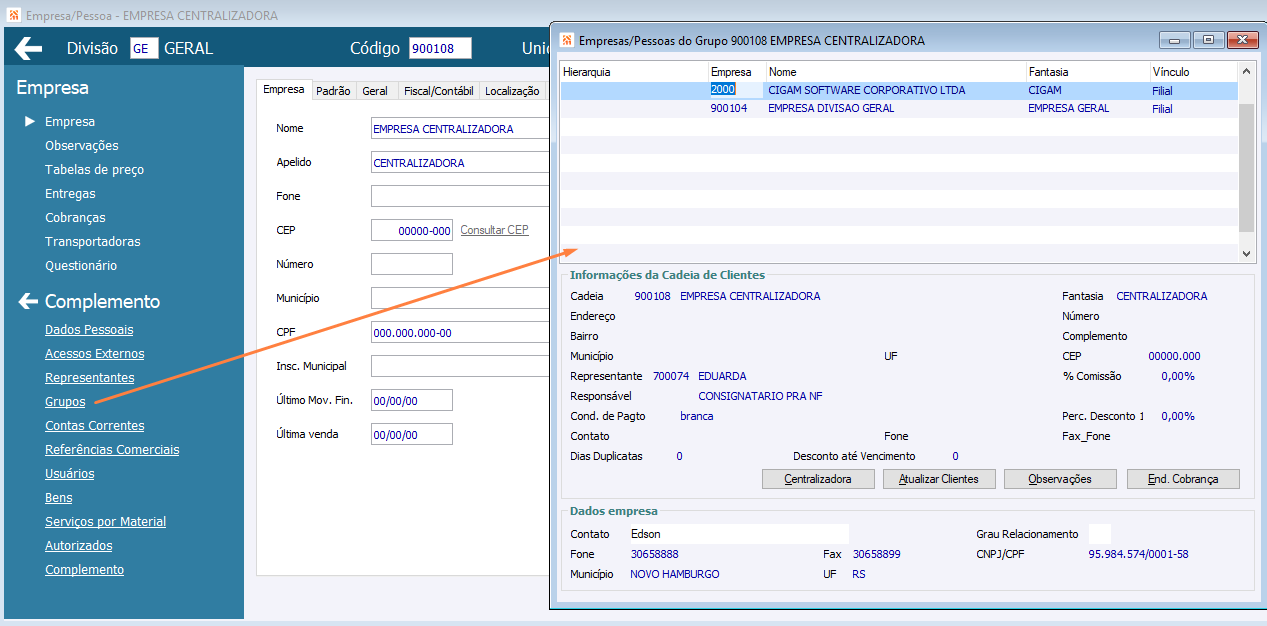Click the CEP input field
This screenshot has height=626, width=1267.
pos(412,230)
